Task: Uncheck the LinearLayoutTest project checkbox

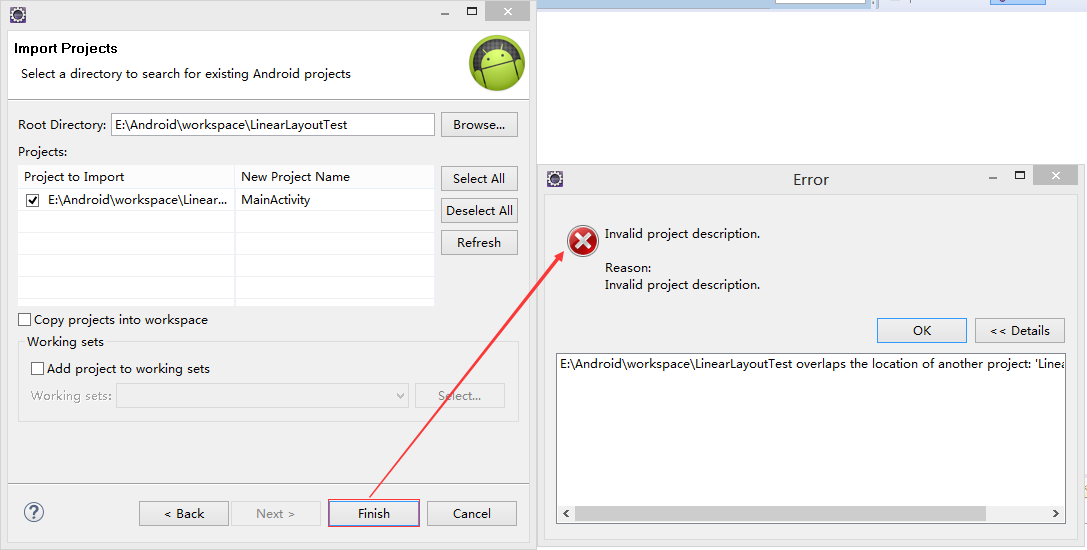Action: (33, 200)
